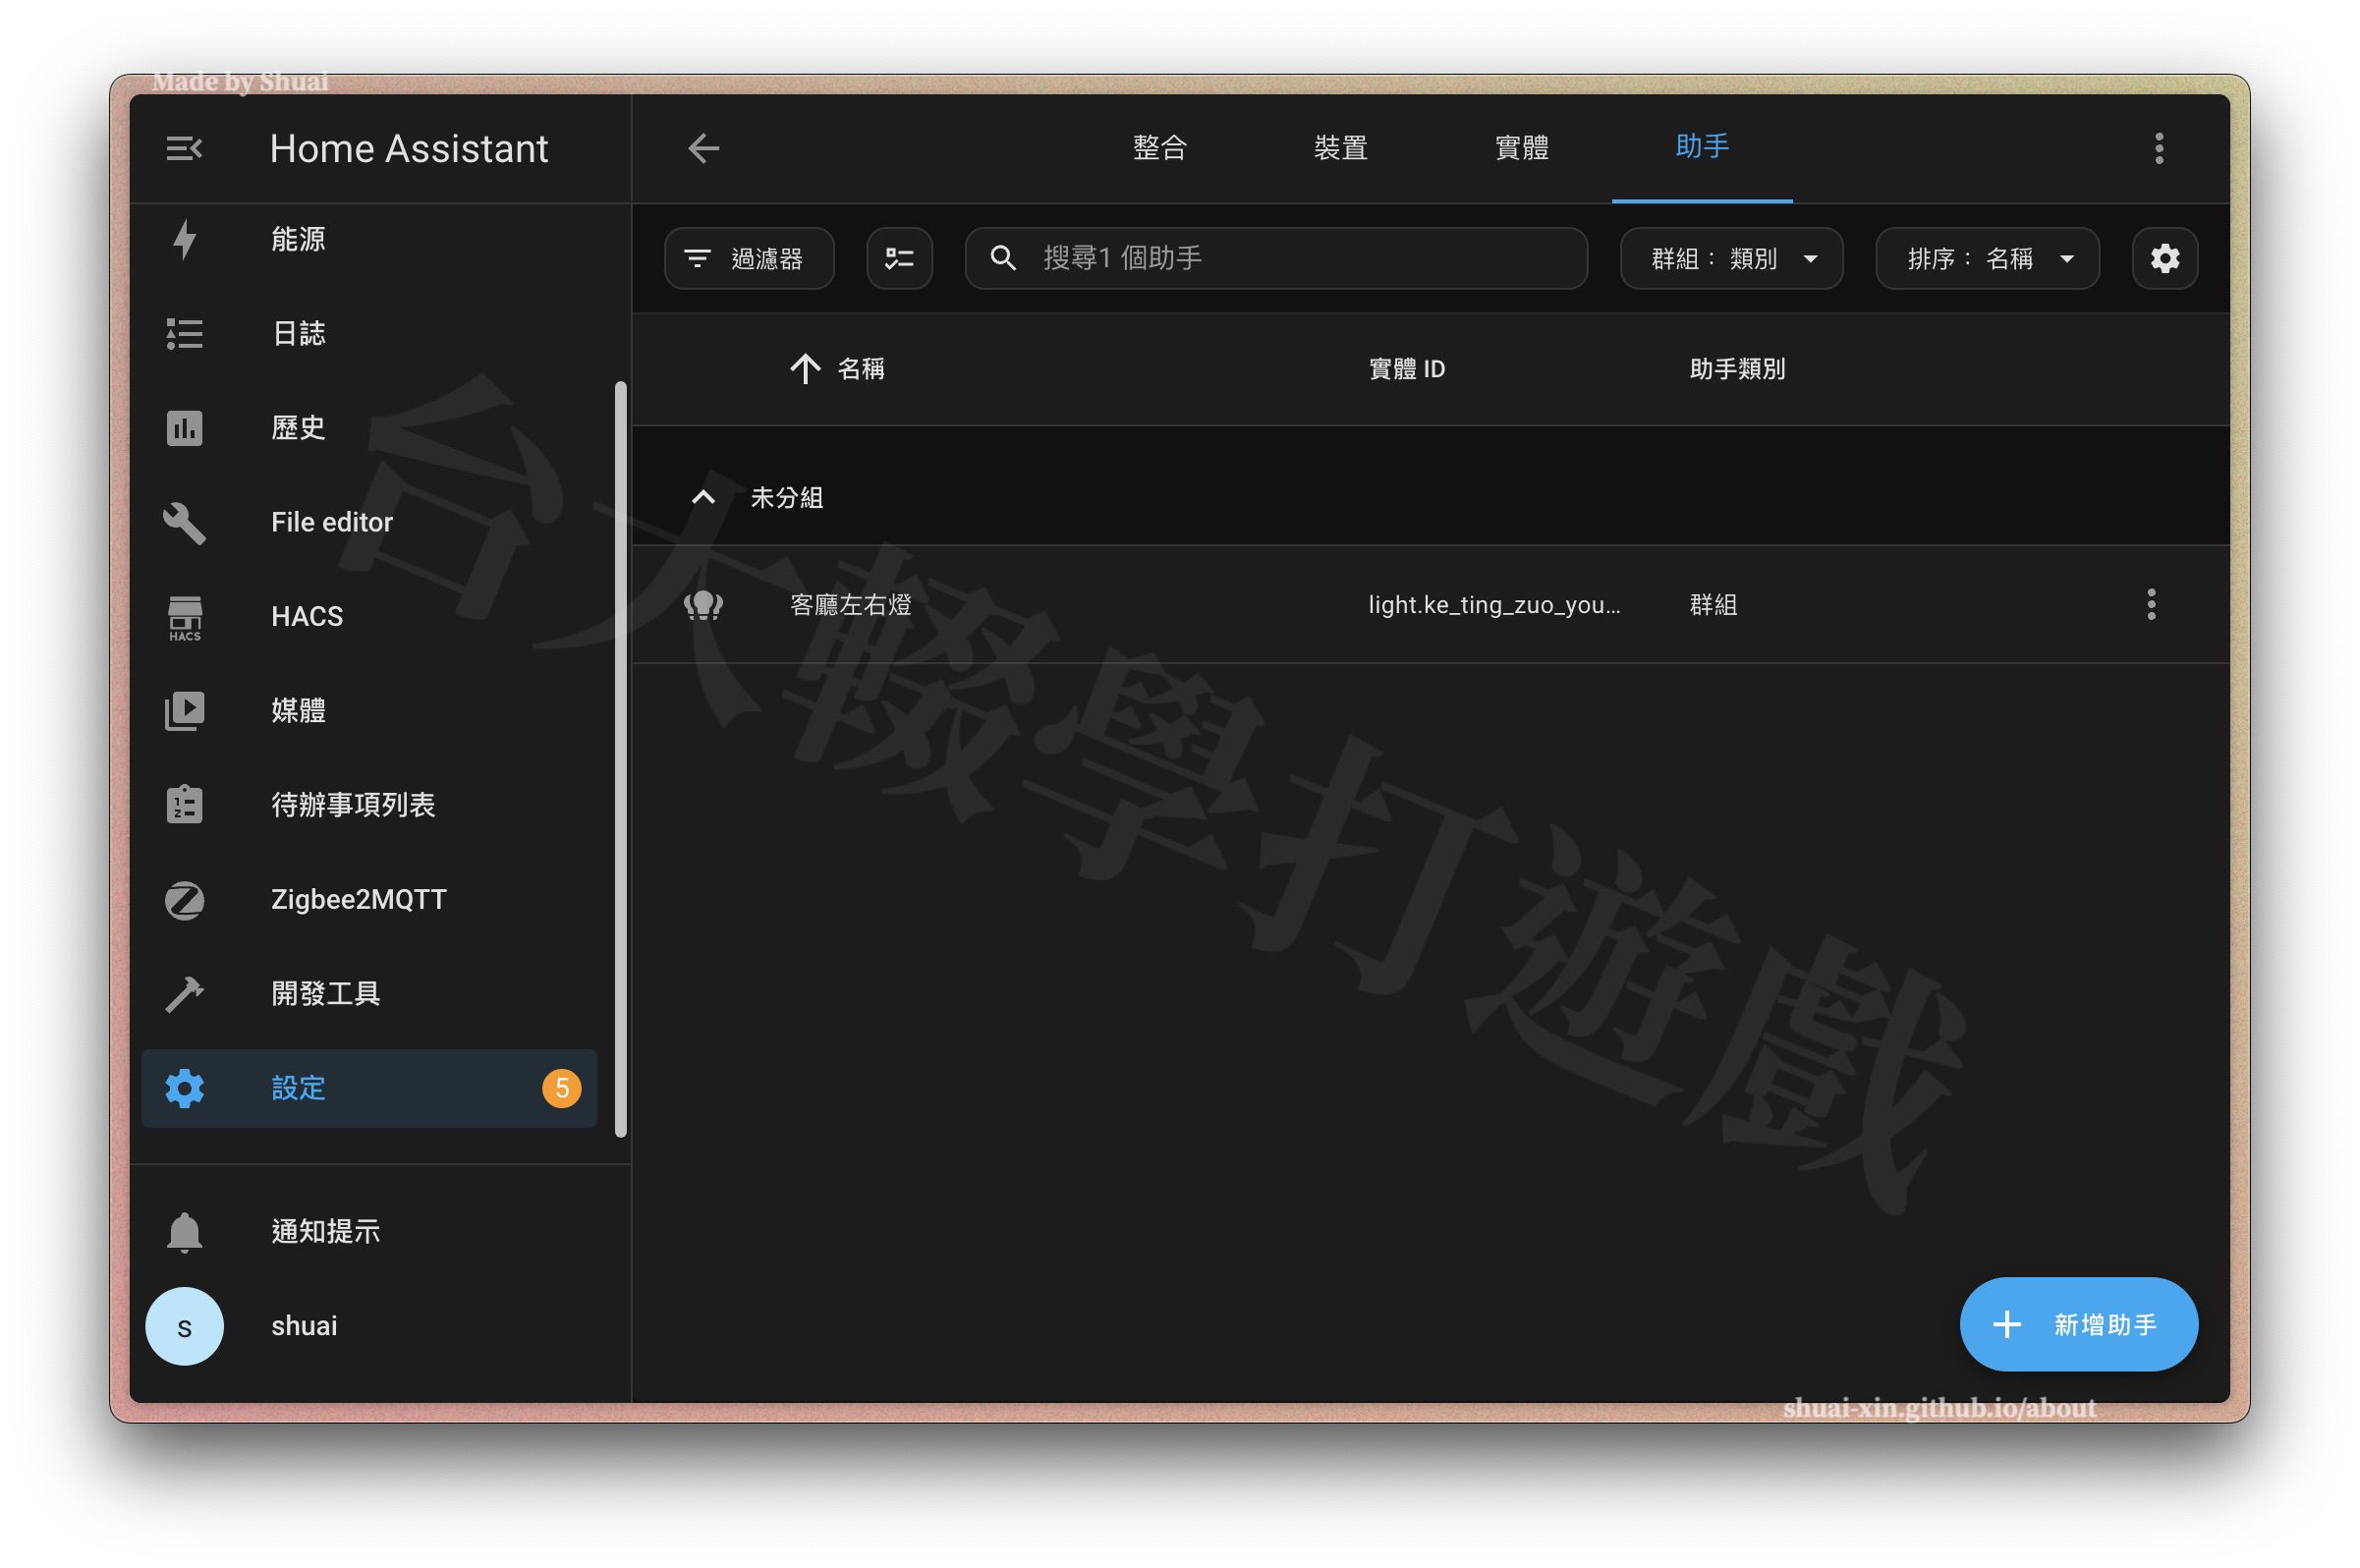Click the settings badge showing 5
This screenshot has height=1568, width=2360.
coord(561,1088)
